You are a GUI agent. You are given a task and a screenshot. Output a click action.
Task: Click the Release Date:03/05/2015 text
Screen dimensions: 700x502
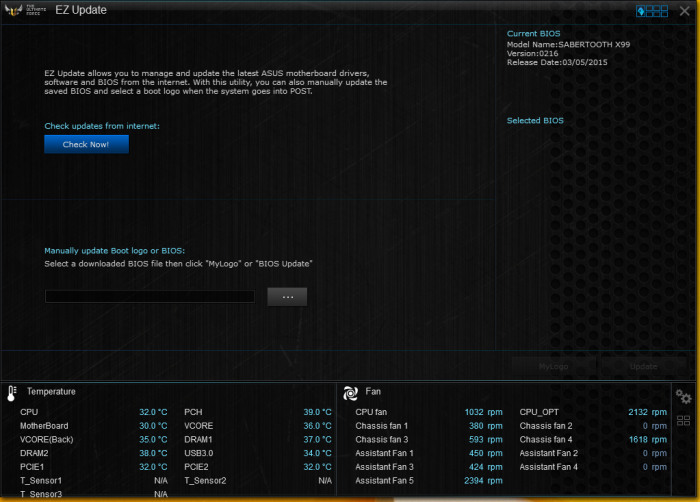(x=557, y=63)
